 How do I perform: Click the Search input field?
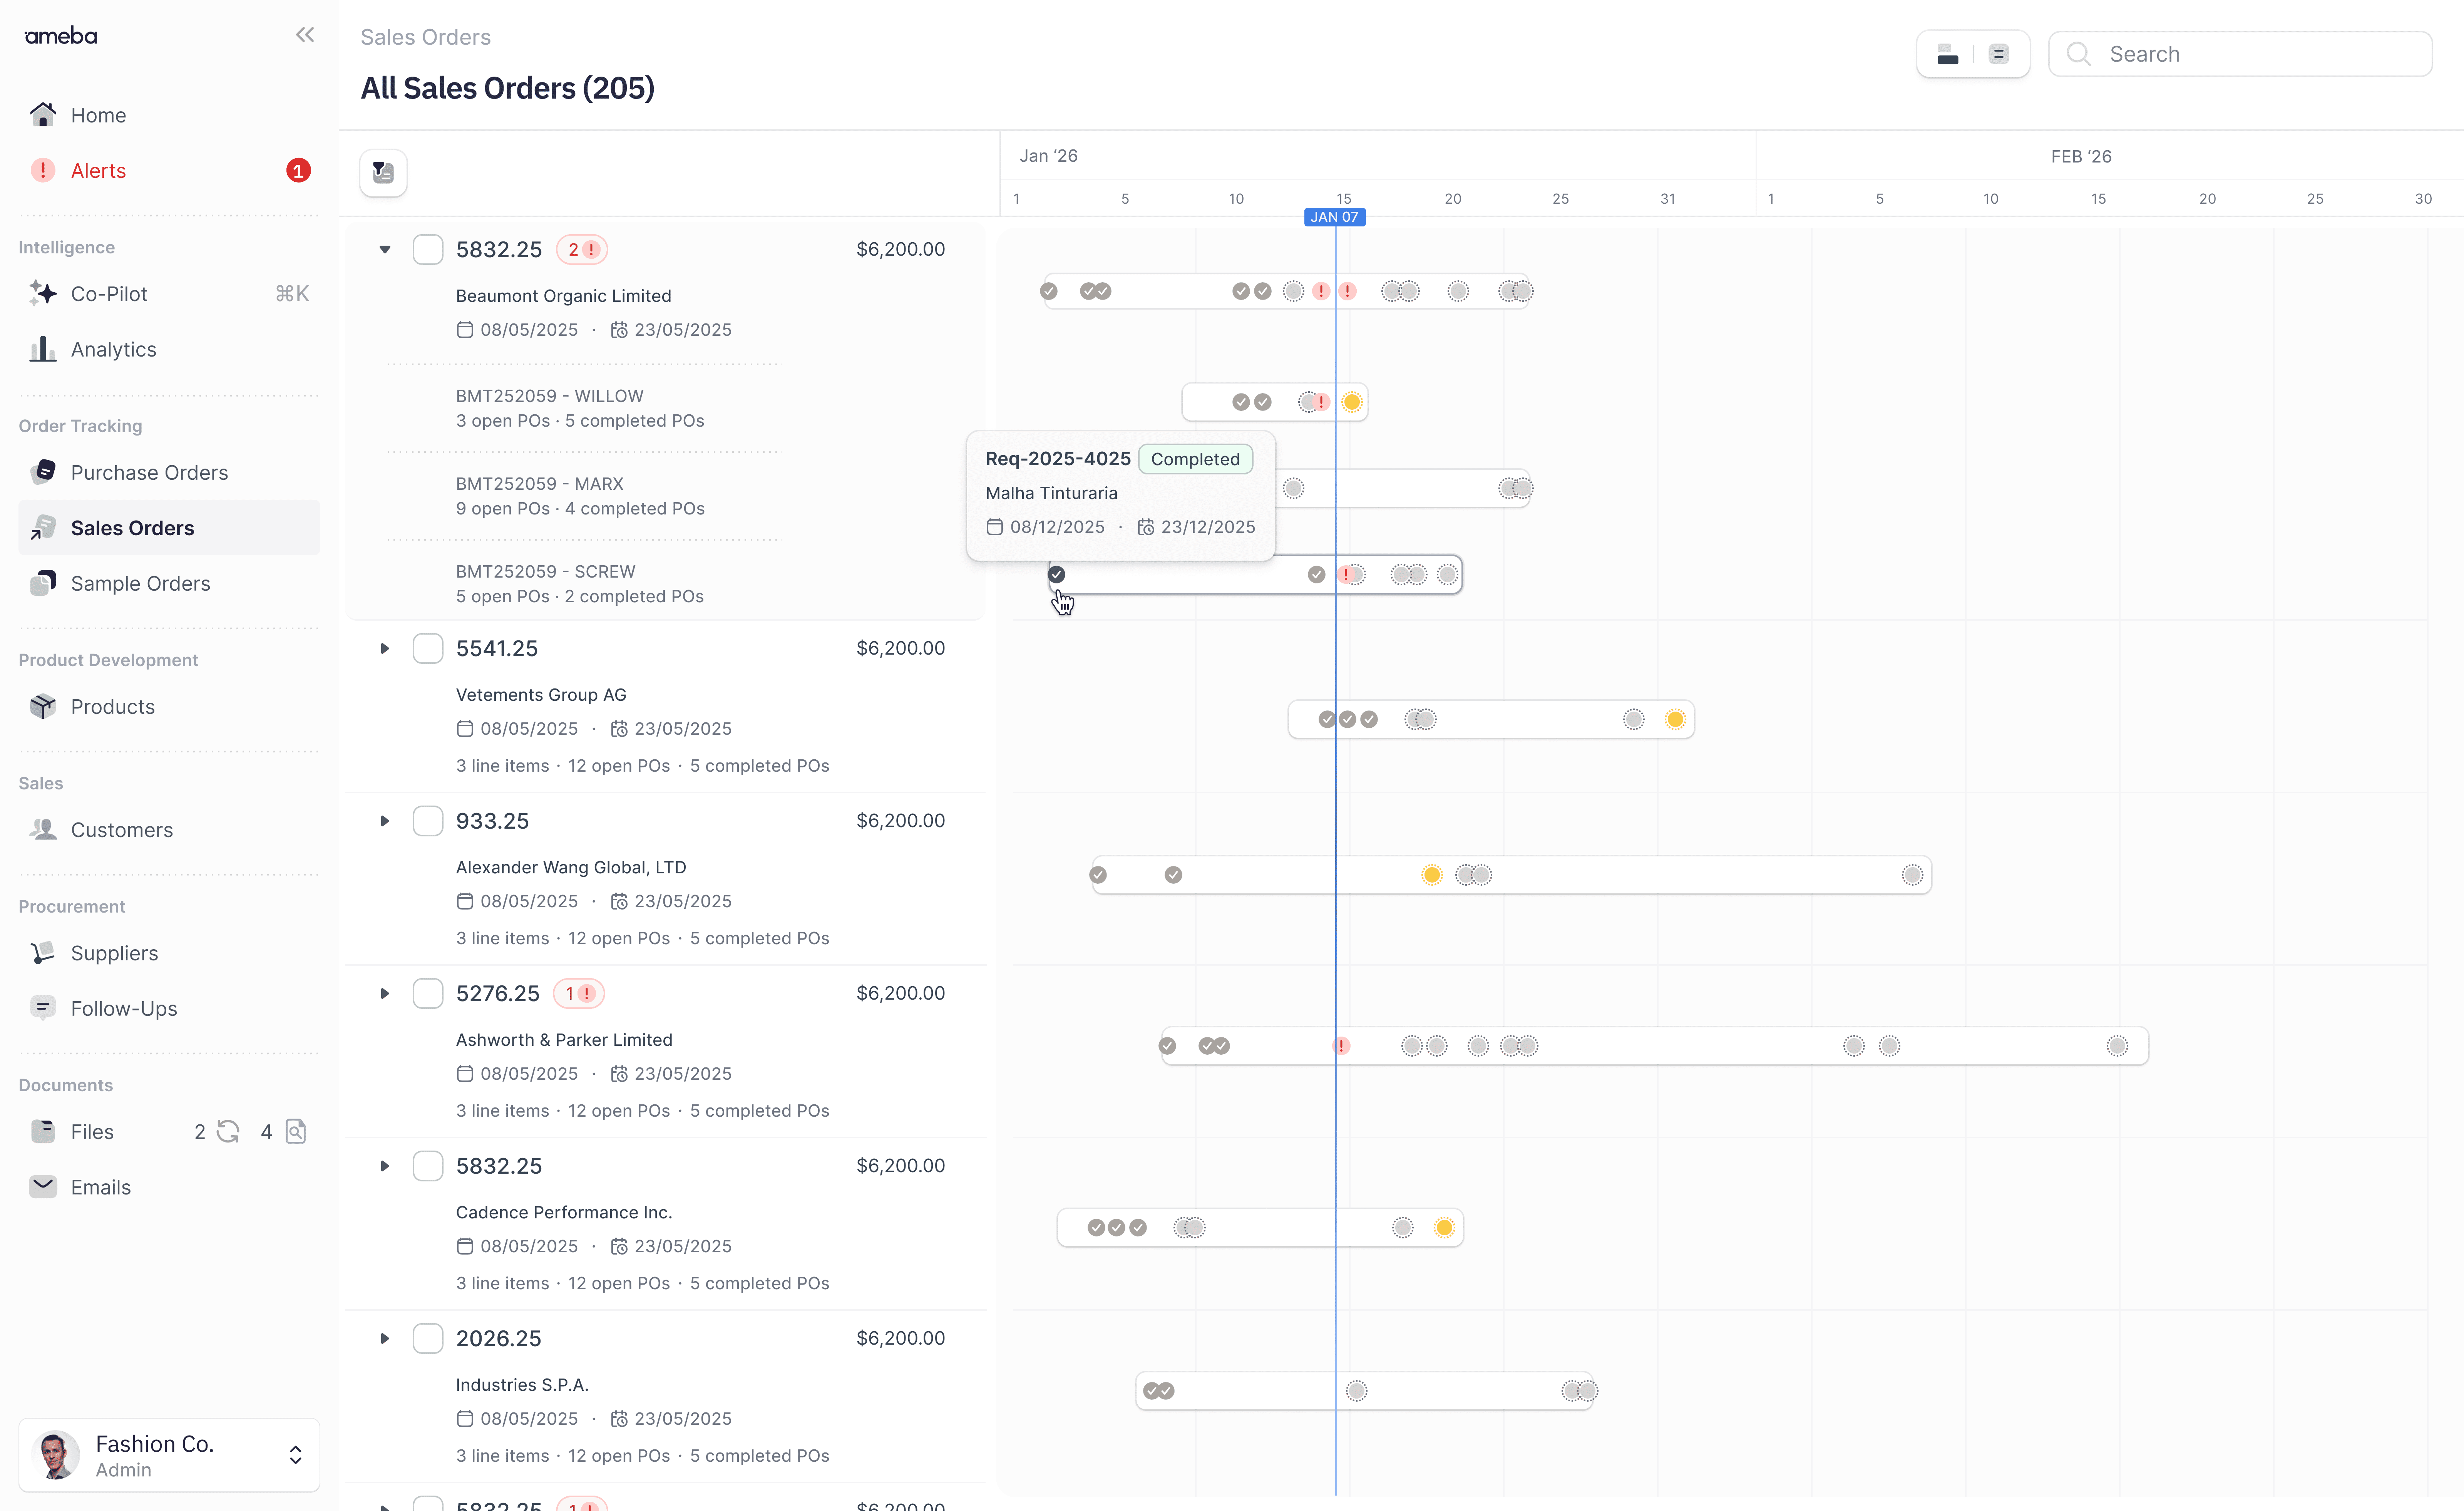2260,54
